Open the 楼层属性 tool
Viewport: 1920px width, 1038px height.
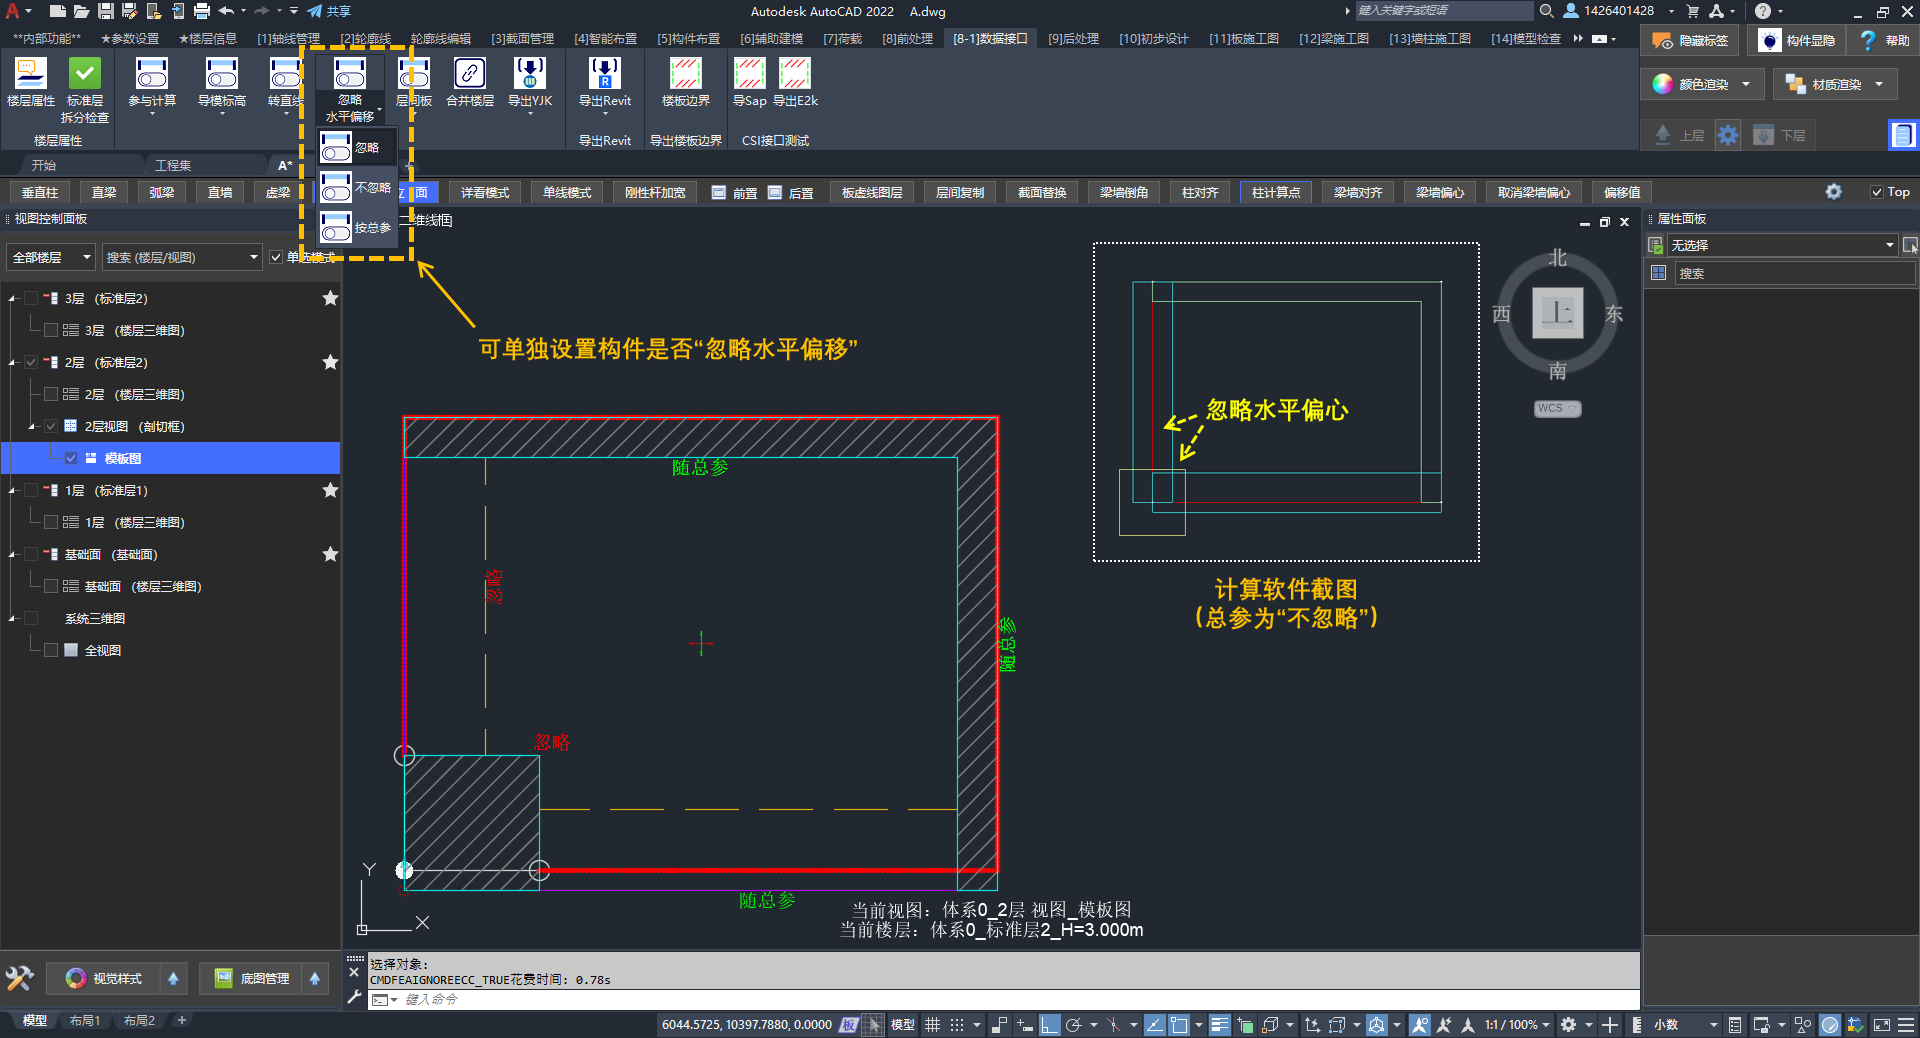coord(30,74)
